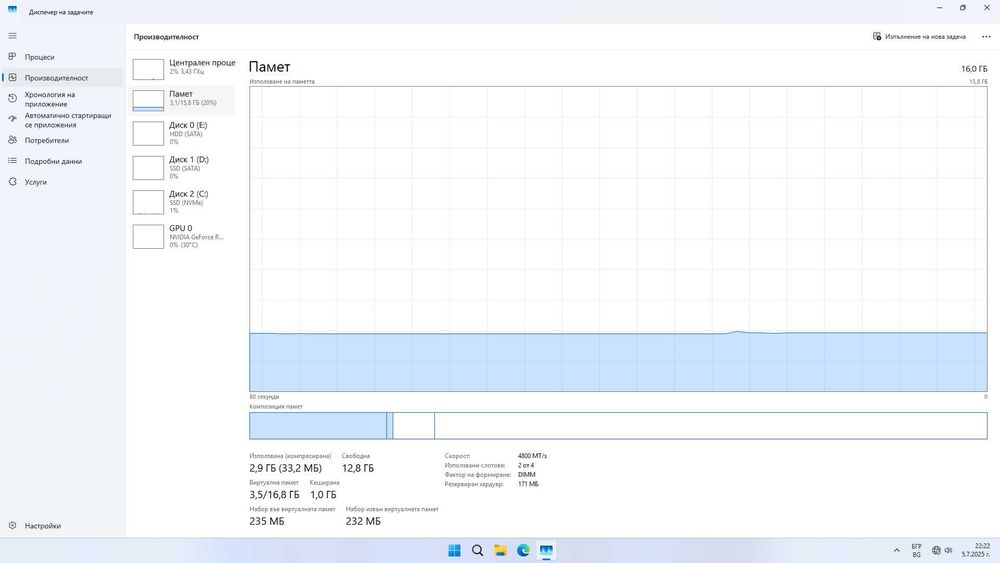Select Диск 2 (C:) NVMe entry
Image resolution: width=1000 pixels, height=563 pixels.
coord(182,202)
